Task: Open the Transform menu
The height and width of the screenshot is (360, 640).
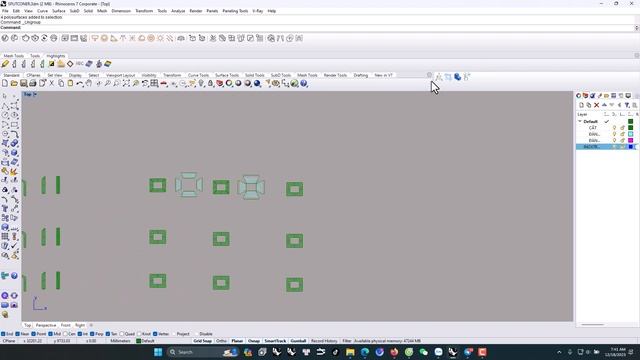Action: click(x=144, y=11)
